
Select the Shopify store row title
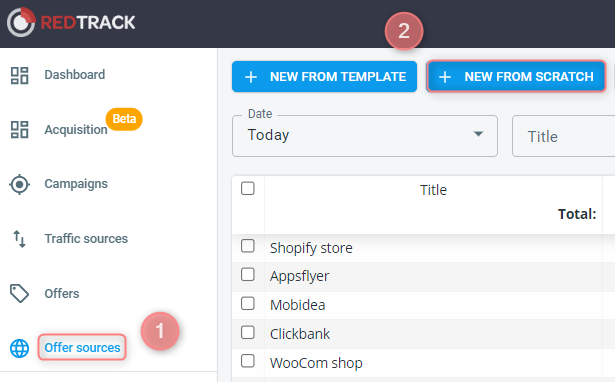point(311,248)
